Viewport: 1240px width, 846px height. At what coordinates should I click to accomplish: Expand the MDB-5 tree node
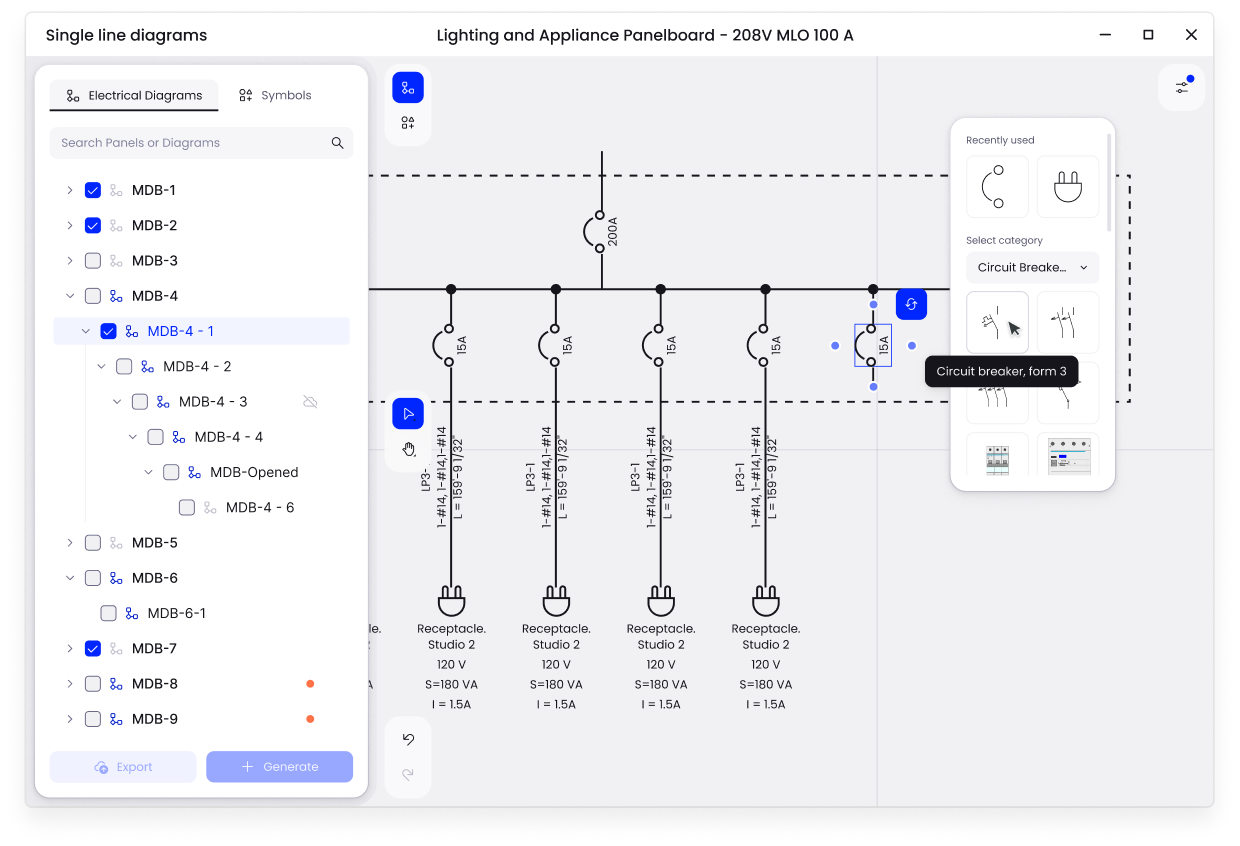69,543
